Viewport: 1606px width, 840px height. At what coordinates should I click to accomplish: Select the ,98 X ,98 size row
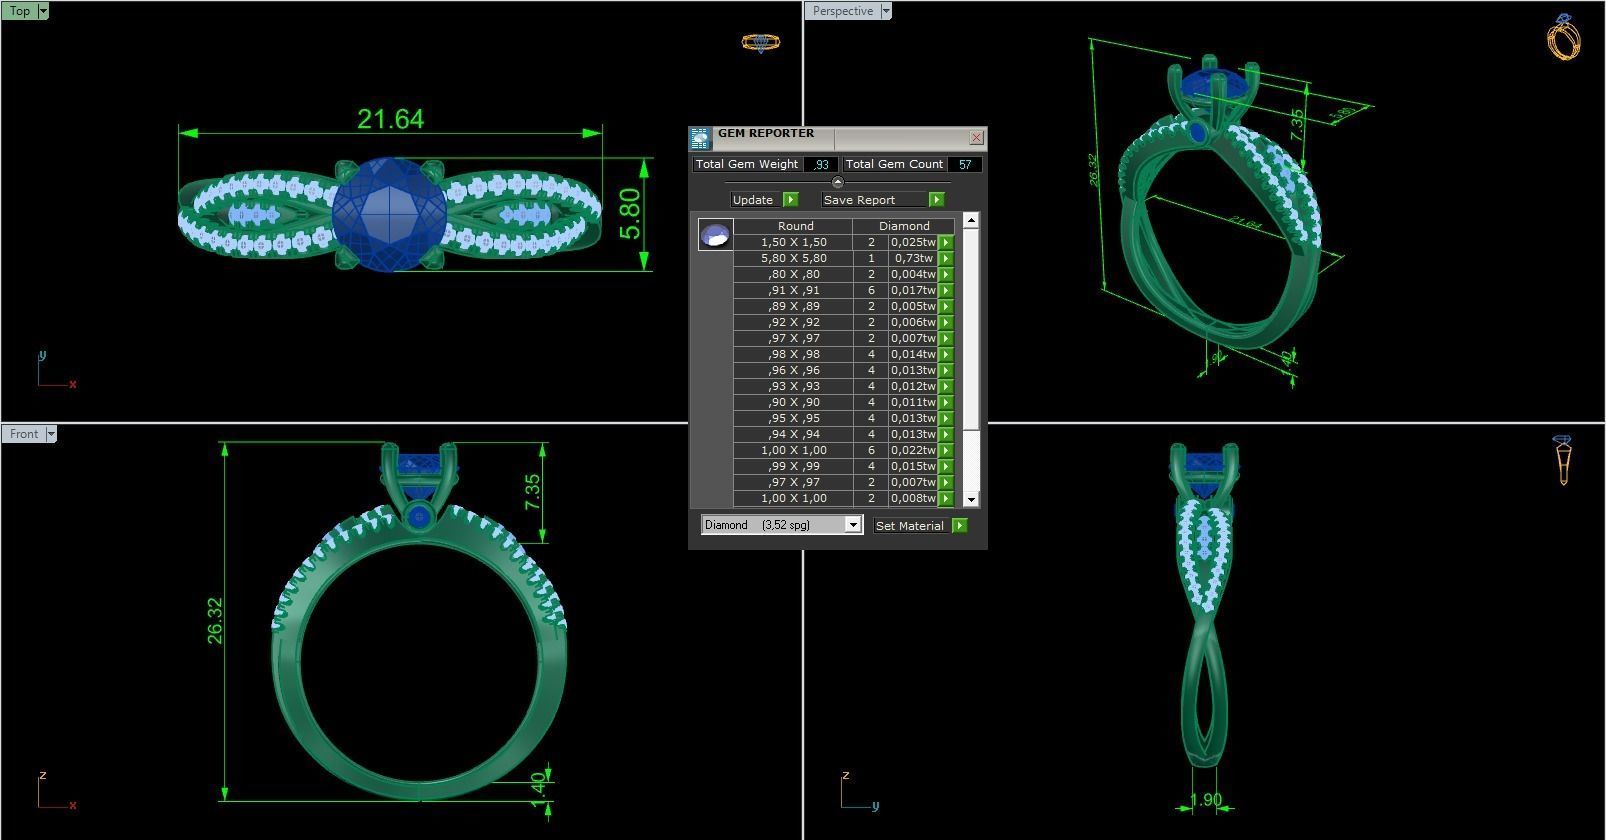(x=793, y=354)
